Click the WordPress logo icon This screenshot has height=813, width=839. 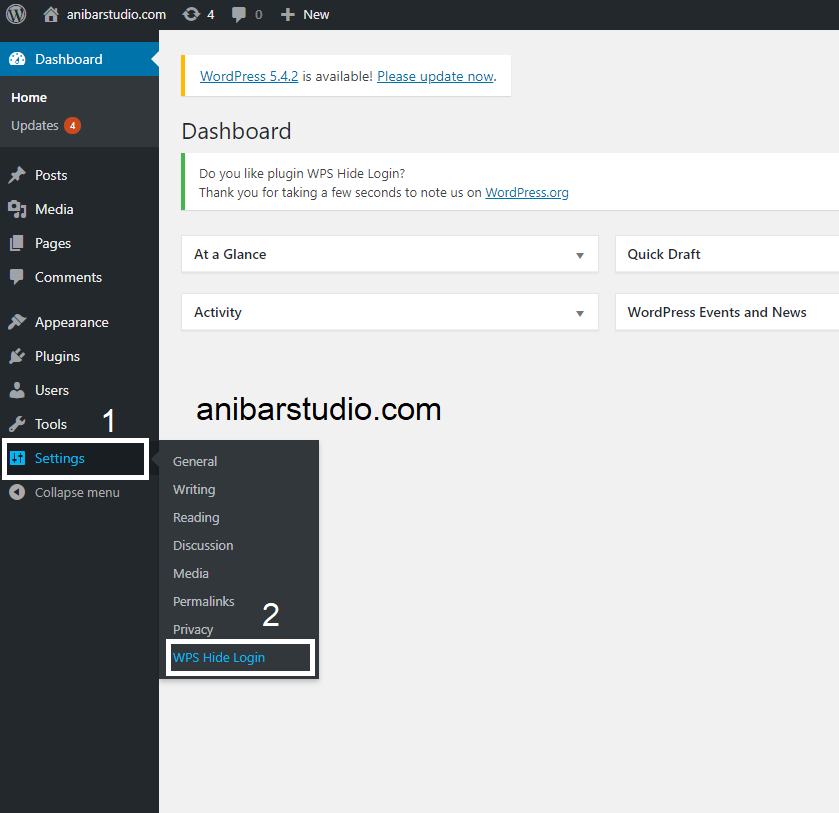[x=16, y=14]
